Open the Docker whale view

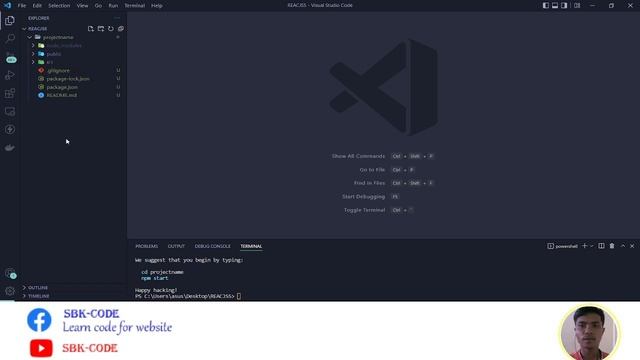10,147
